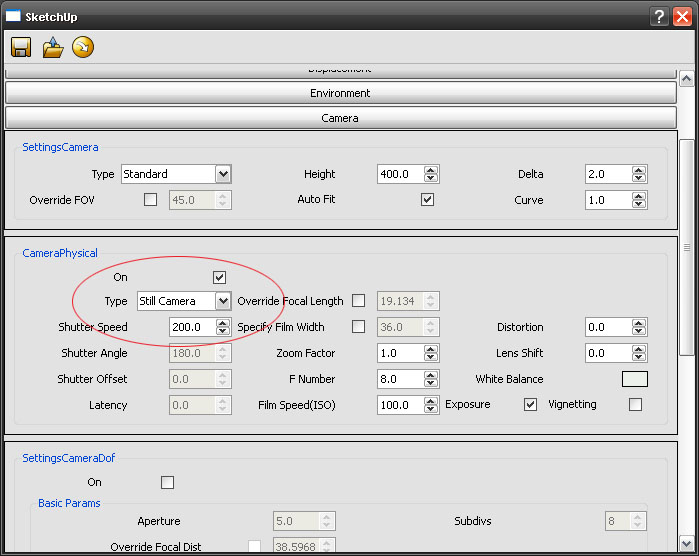Increase the Curve spinner value
Image resolution: width=699 pixels, height=556 pixels.
(x=638, y=196)
